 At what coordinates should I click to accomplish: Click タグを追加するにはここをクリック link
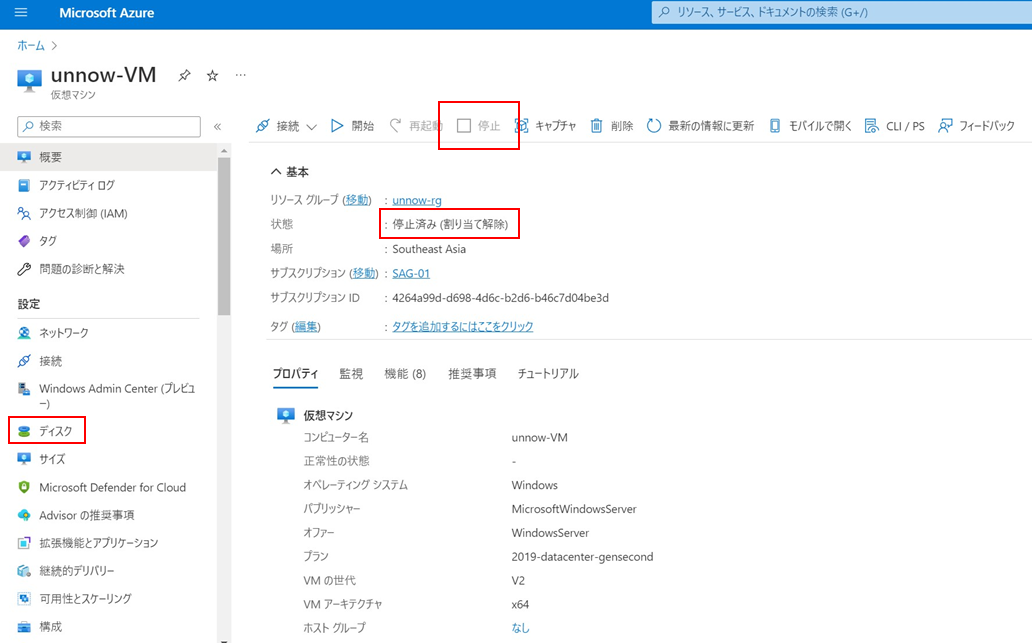point(463,326)
